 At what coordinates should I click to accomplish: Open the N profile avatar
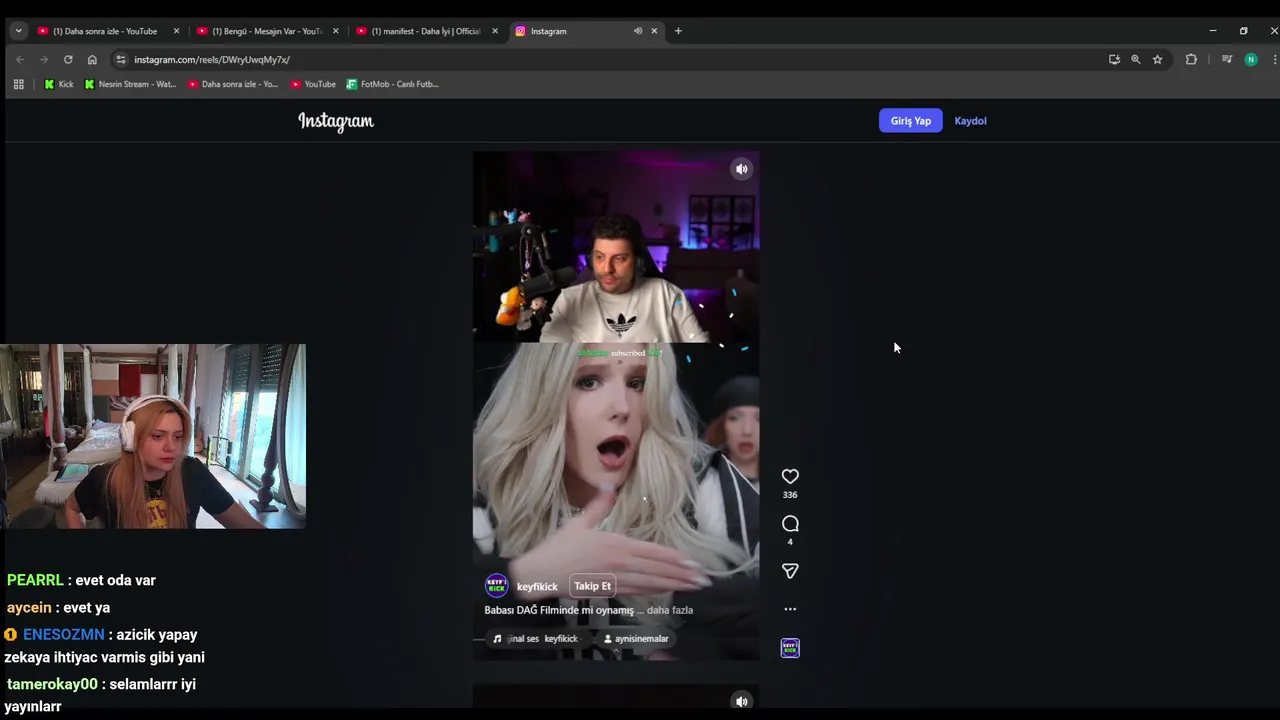[x=1250, y=59]
